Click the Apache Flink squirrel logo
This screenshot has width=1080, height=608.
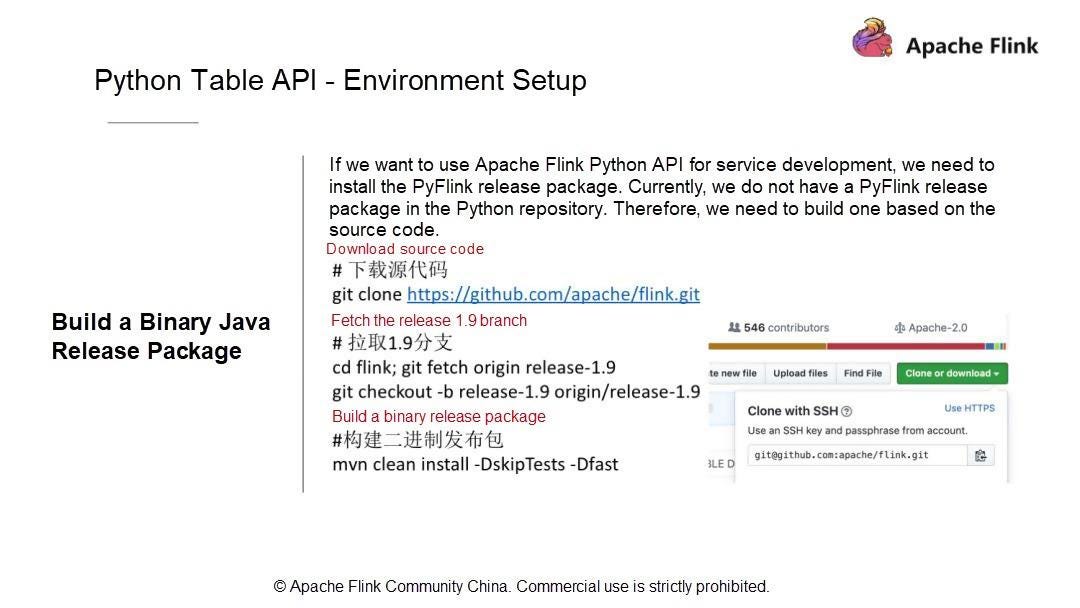(872, 38)
